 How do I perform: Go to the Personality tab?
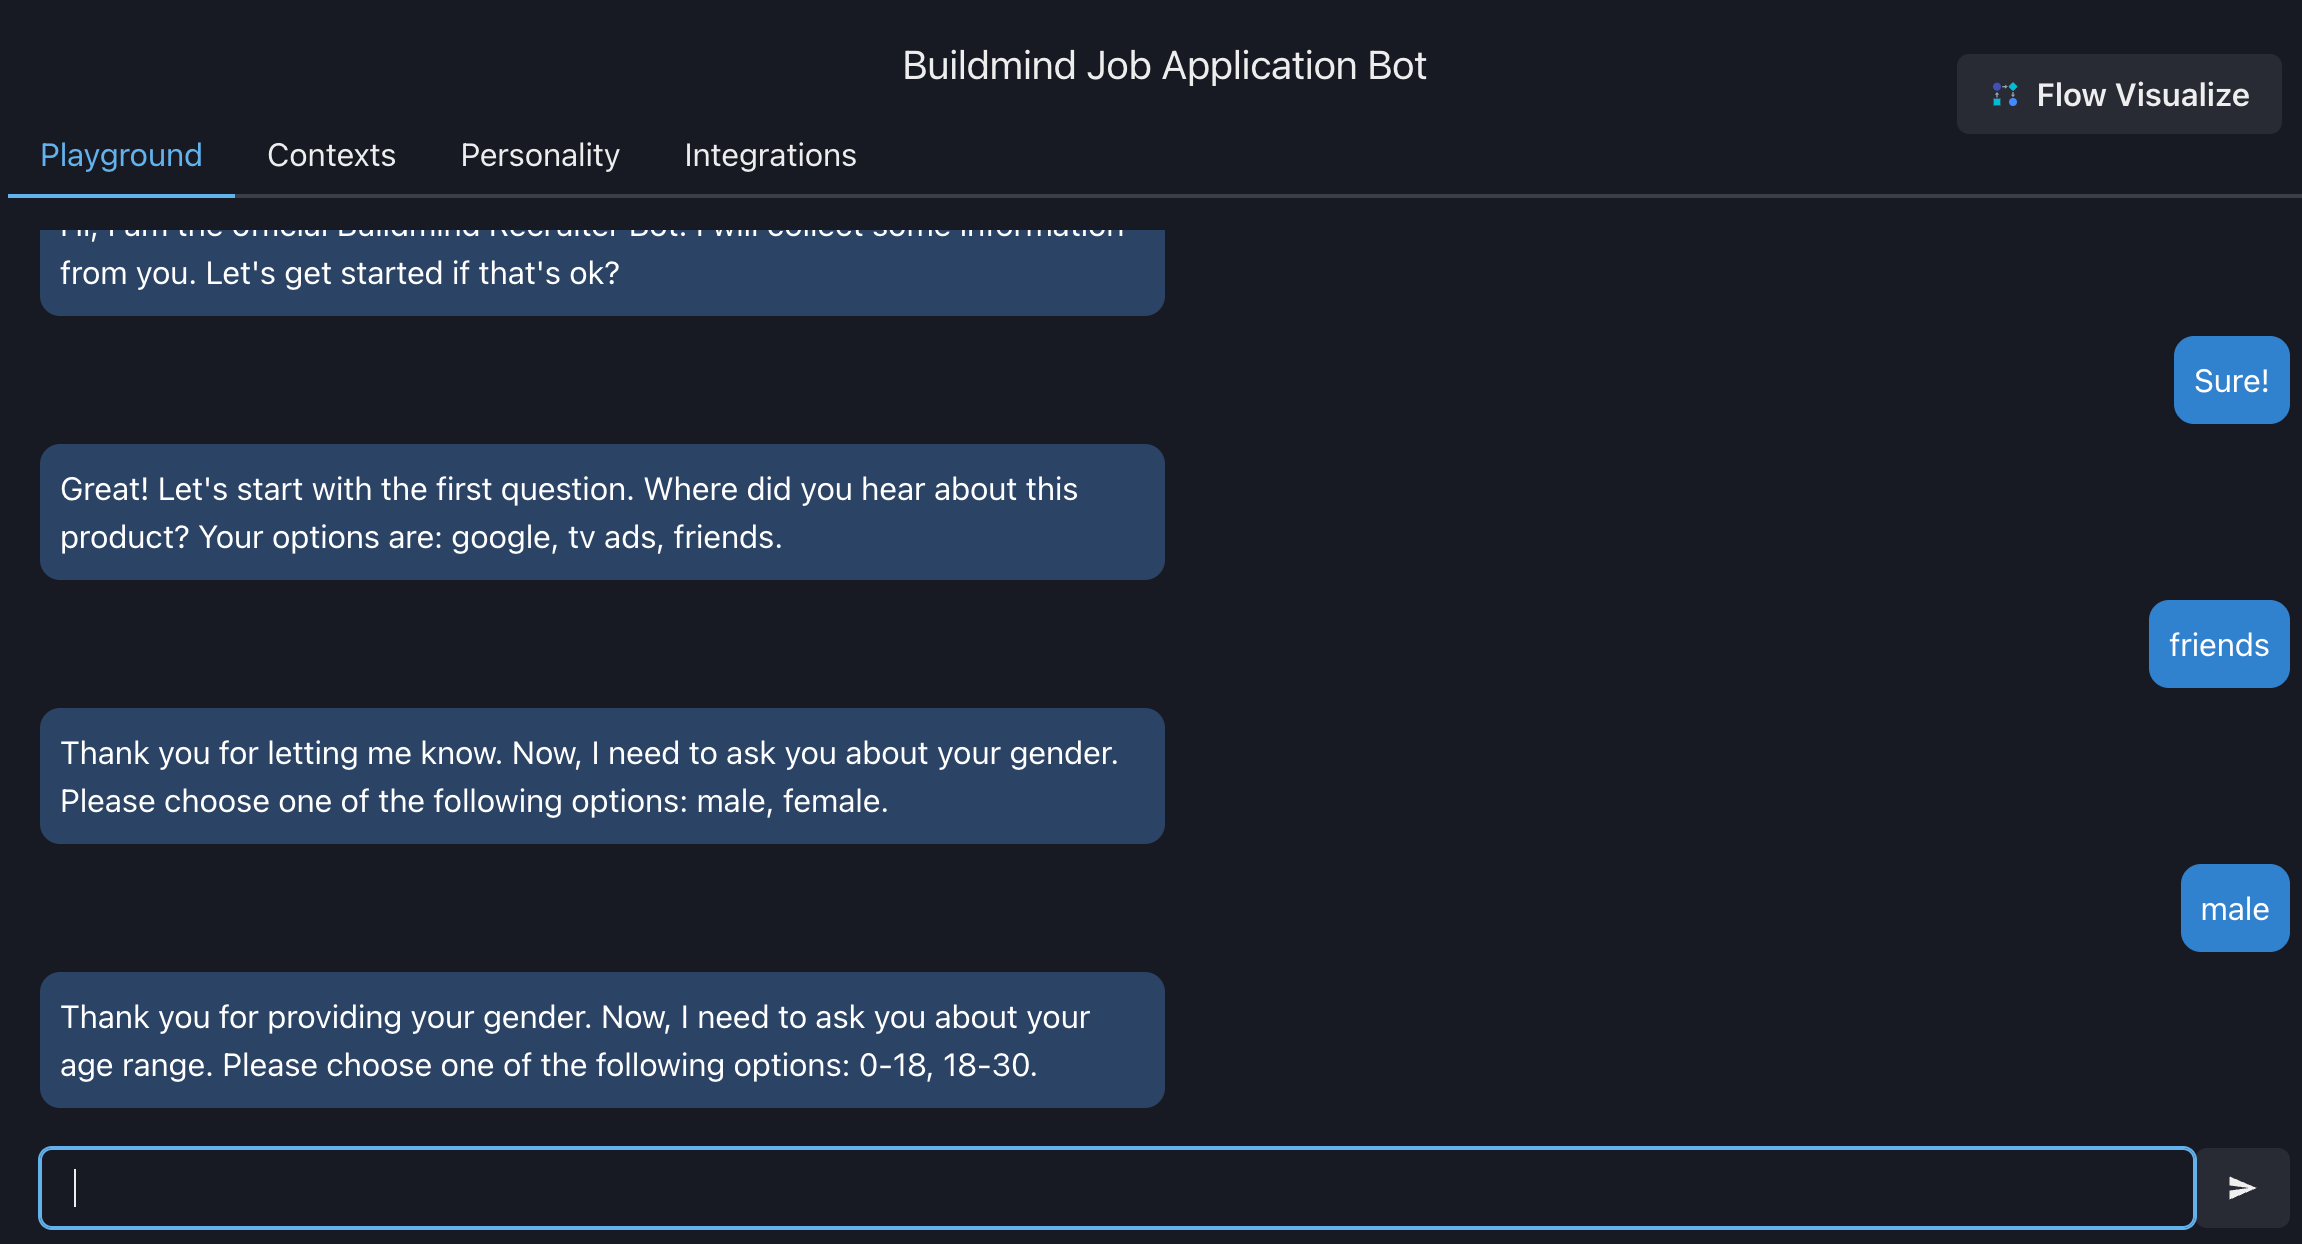(x=540, y=155)
